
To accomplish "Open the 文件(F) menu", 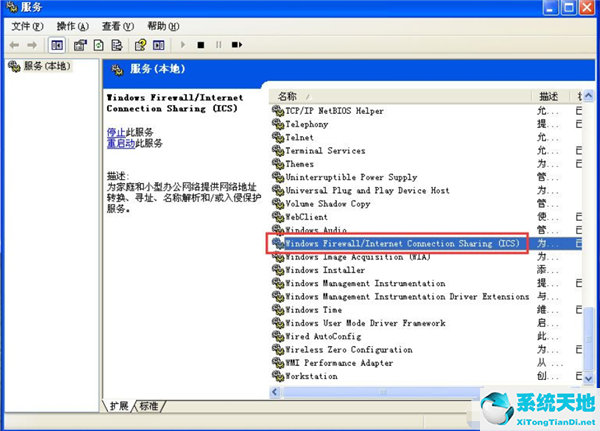I will [27, 26].
